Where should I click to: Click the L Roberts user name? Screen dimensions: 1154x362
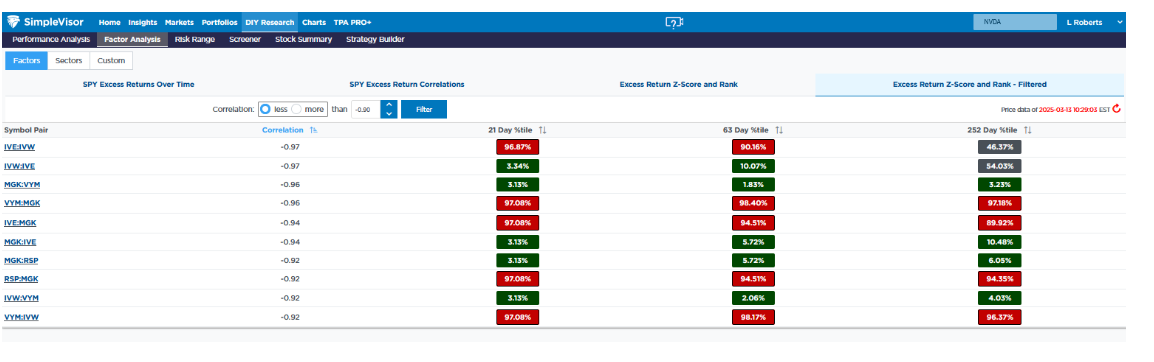1084,23
